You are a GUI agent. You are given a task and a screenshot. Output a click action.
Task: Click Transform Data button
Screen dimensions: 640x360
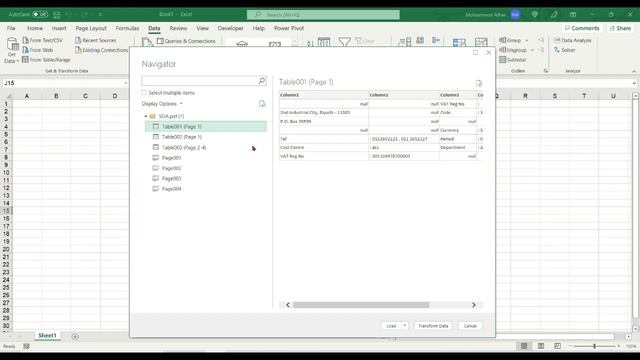pos(433,326)
